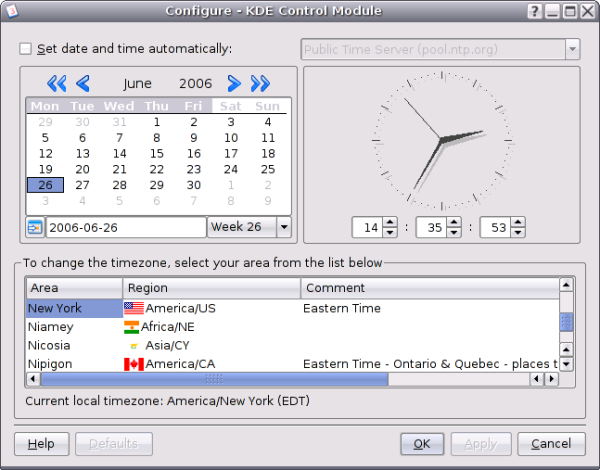This screenshot has width=600, height=470.
Task: Select June 15 in the calendar
Action: click(156, 153)
